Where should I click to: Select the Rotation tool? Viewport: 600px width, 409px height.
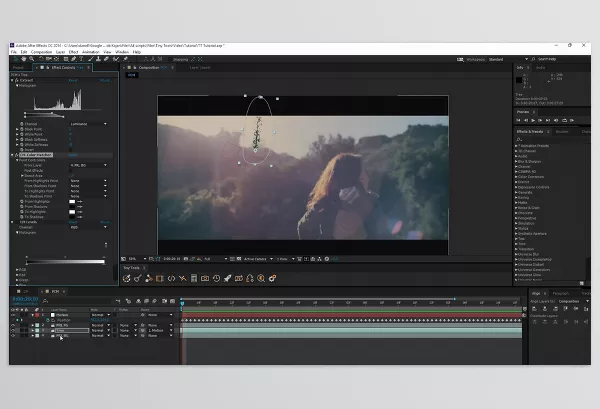point(41,59)
